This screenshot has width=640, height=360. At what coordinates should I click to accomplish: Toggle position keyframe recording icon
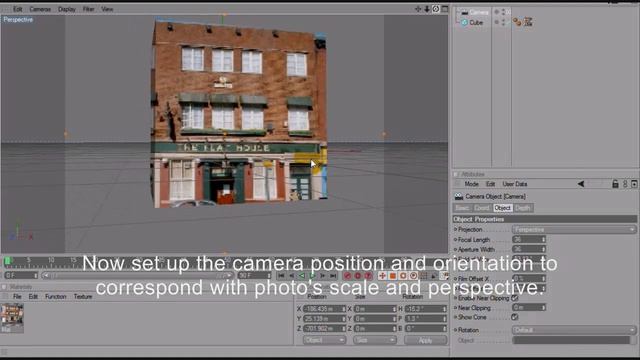[382, 276]
